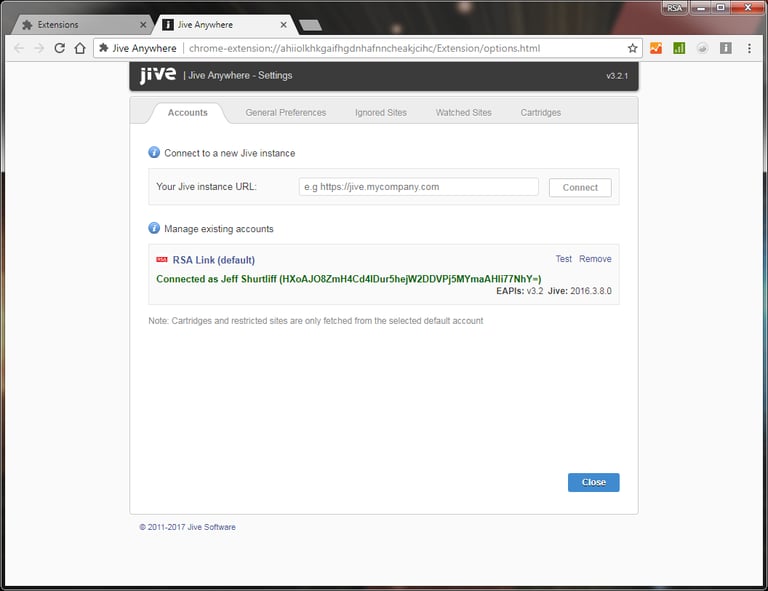
Task: Test the RSA Link account
Action: tap(563, 259)
